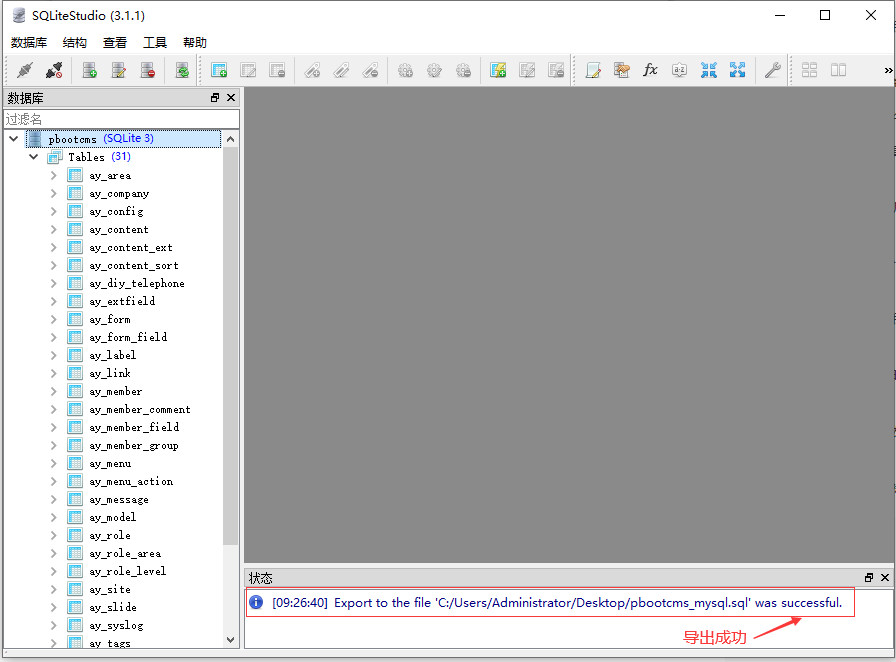Open the SQL editor from the toolbar
This screenshot has height=662, width=896.
(593, 70)
